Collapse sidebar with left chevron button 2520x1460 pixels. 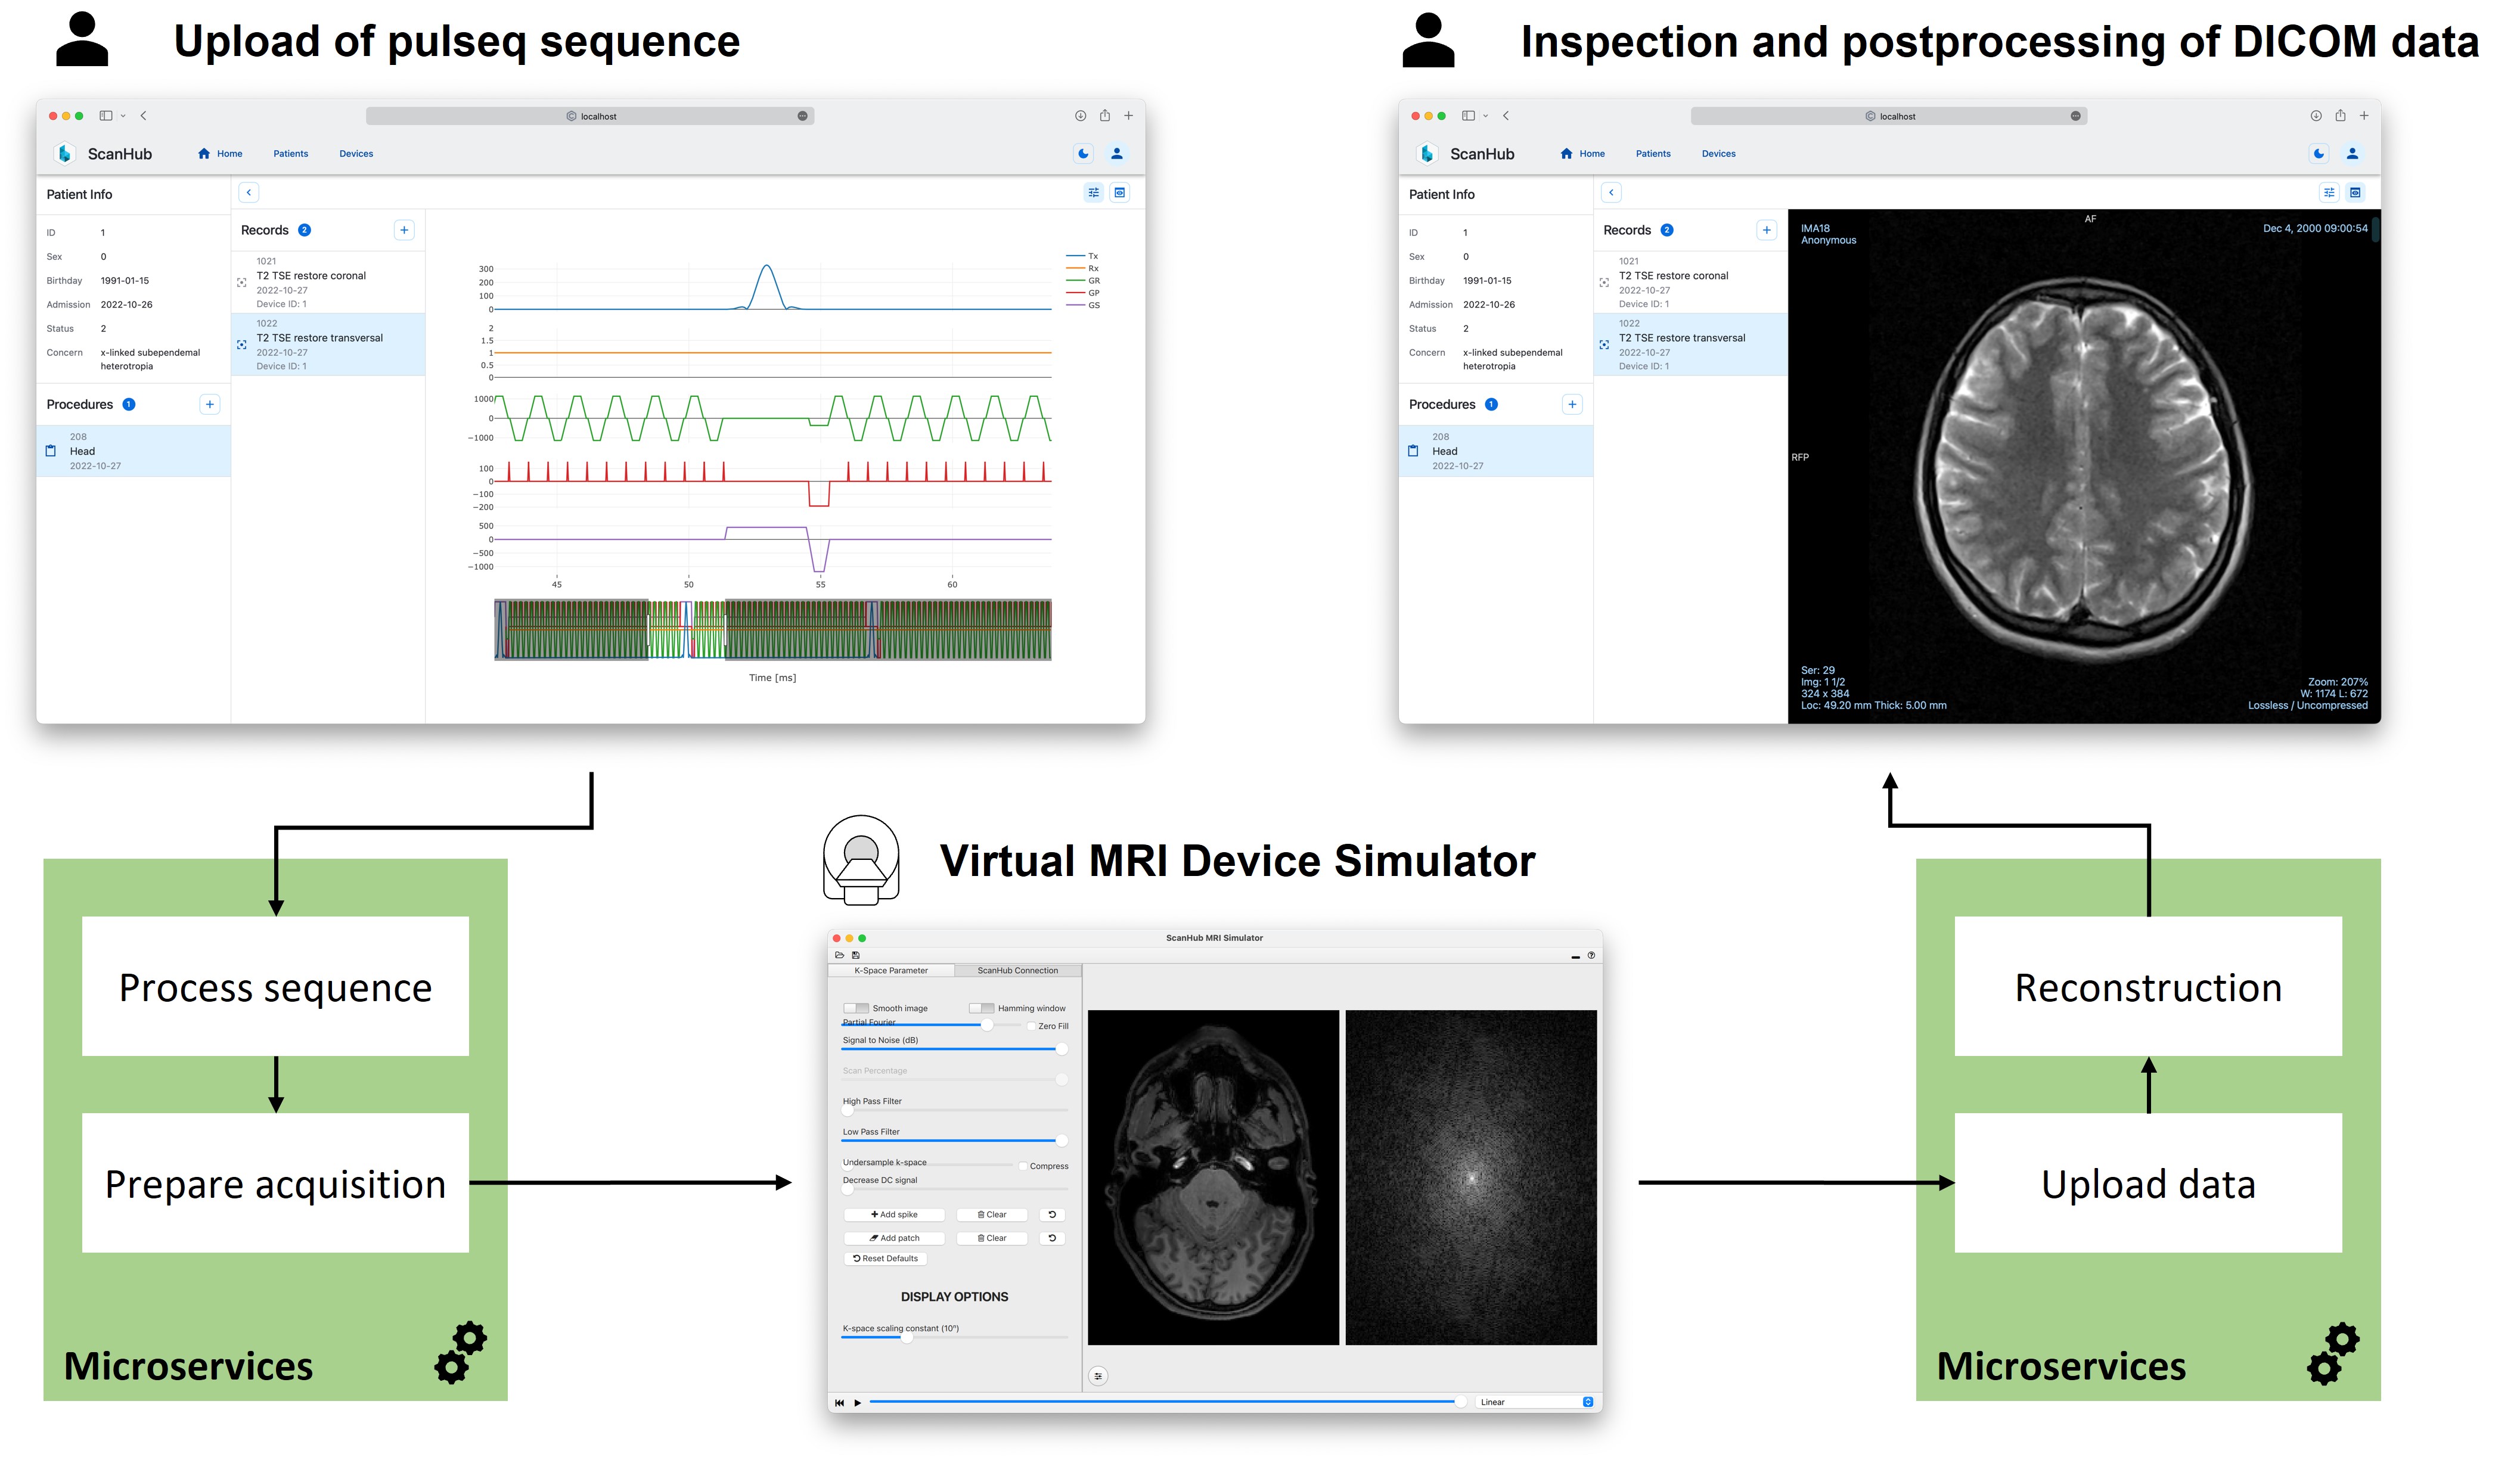coord(249,192)
